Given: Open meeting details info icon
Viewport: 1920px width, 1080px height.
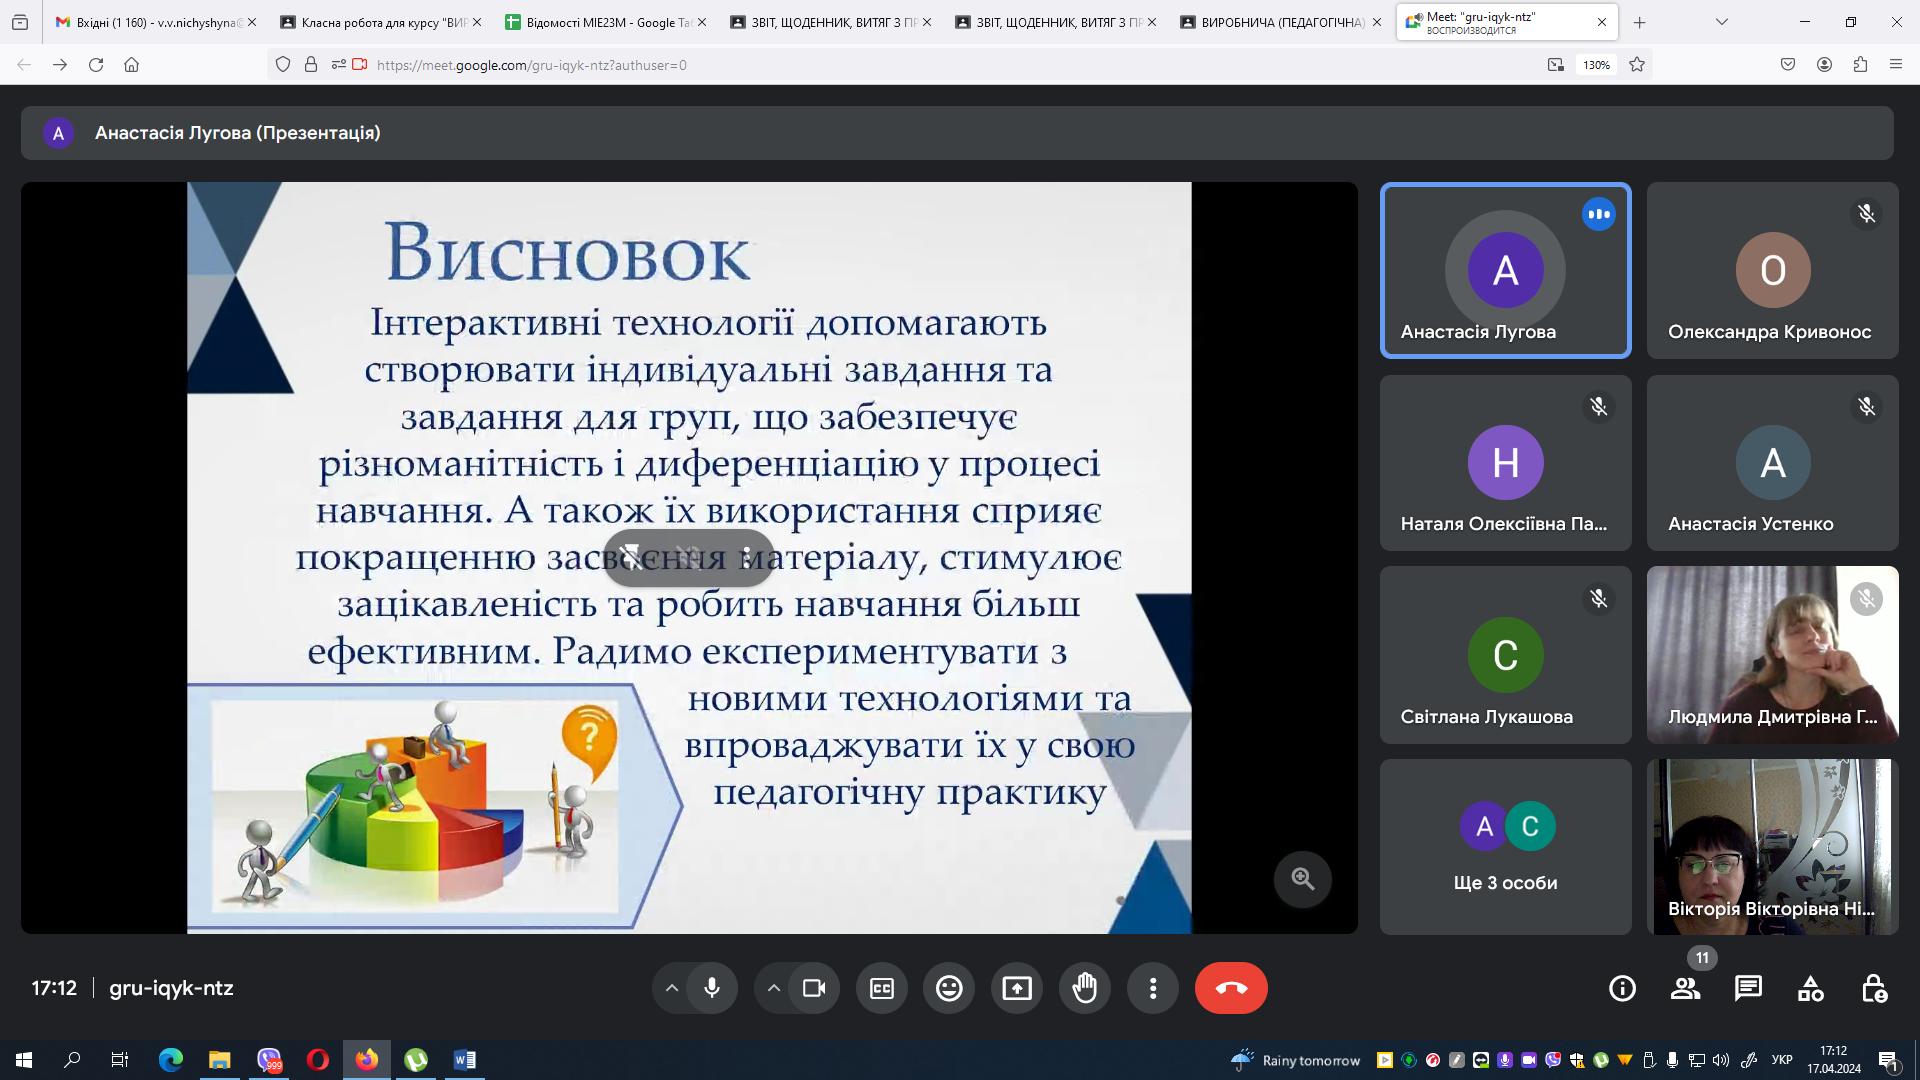Looking at the screenshot, I should coord(1622,988).
